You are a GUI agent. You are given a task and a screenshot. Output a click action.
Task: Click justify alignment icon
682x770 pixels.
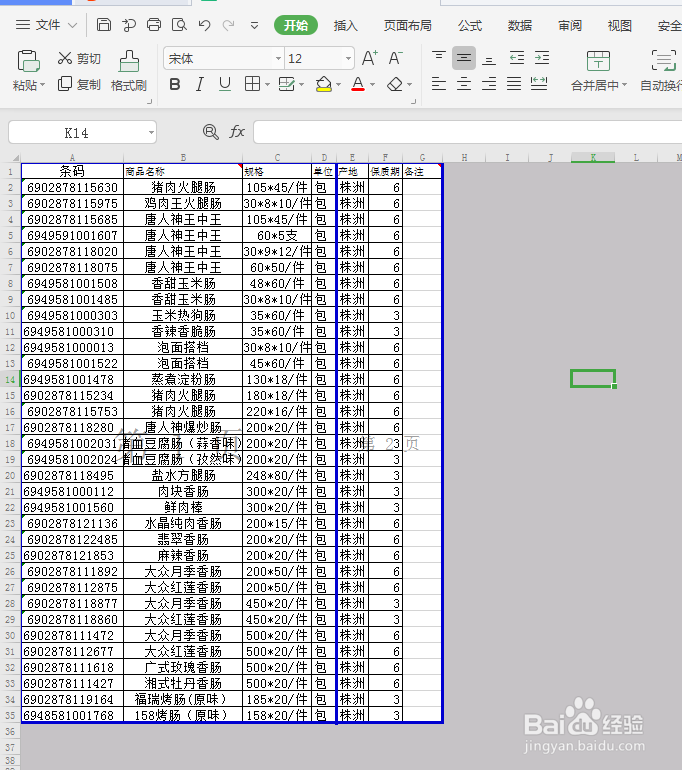click(x=514, y=84)
